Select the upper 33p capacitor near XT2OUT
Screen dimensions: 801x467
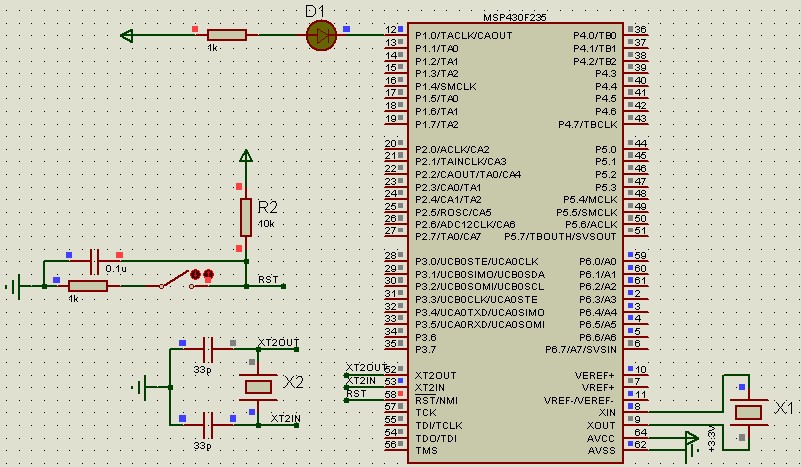(x=208, y=349)
